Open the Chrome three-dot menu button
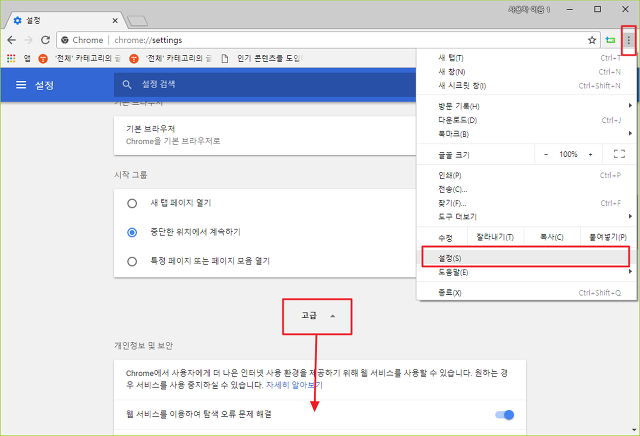The image size is (640, 436). [x=629, y=40]
